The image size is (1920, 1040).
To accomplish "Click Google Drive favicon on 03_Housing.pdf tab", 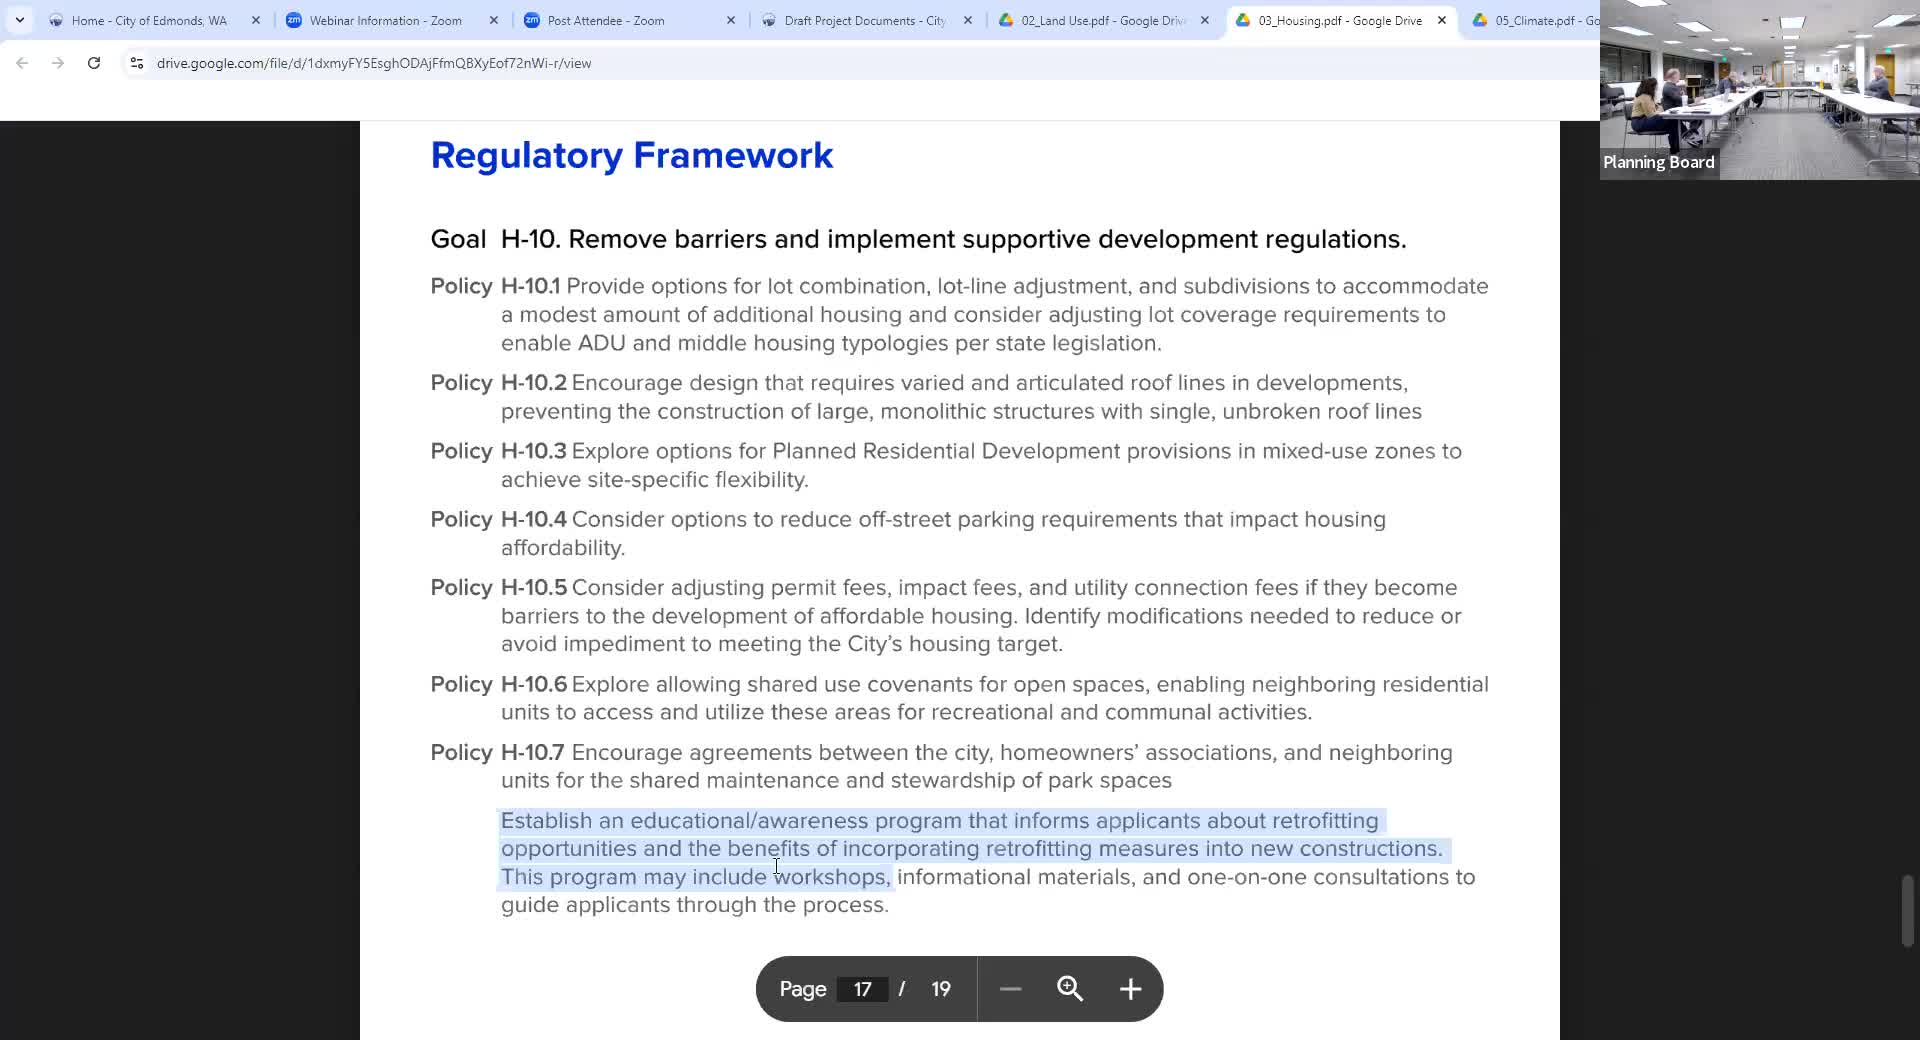I will (1243, 20).
